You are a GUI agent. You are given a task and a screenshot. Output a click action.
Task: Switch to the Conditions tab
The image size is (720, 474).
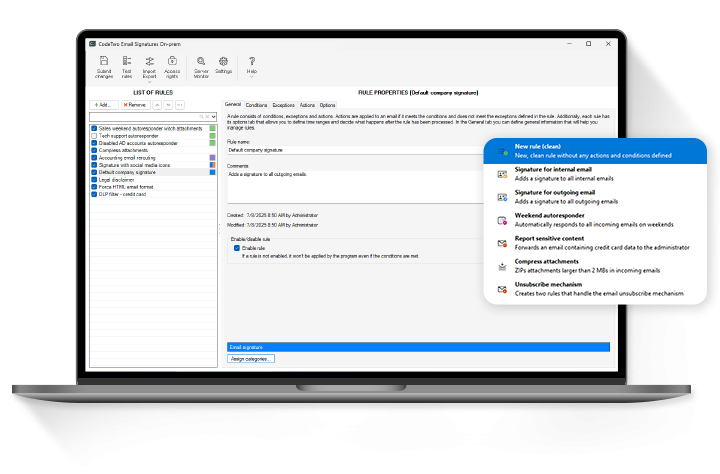click(x=256, y=105)
